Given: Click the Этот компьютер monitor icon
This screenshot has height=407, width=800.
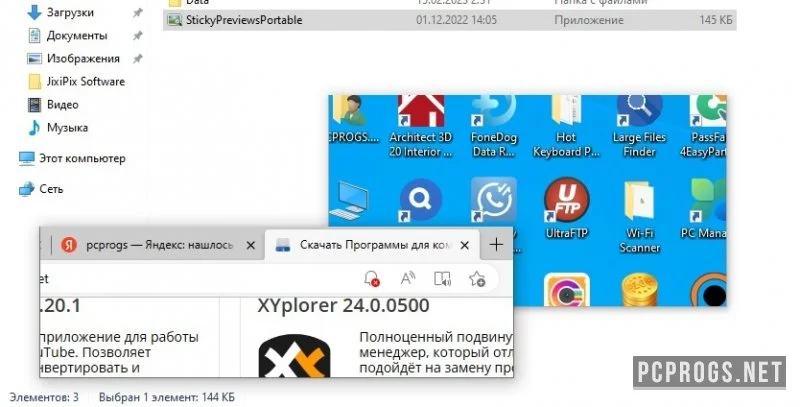Looking at the screenshot, I should coord(27,159).
